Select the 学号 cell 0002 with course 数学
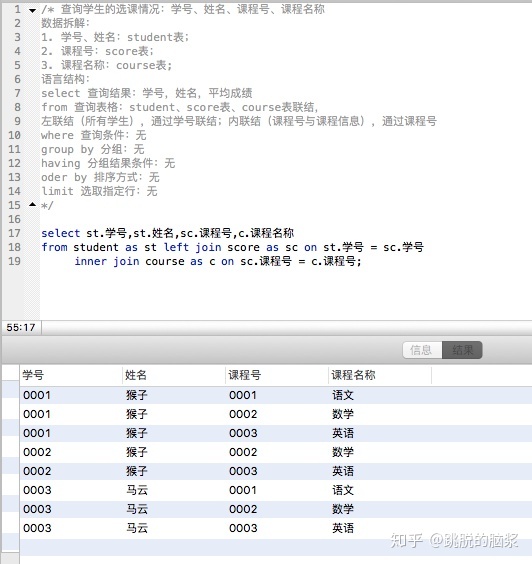 click(x=37, y=452)
